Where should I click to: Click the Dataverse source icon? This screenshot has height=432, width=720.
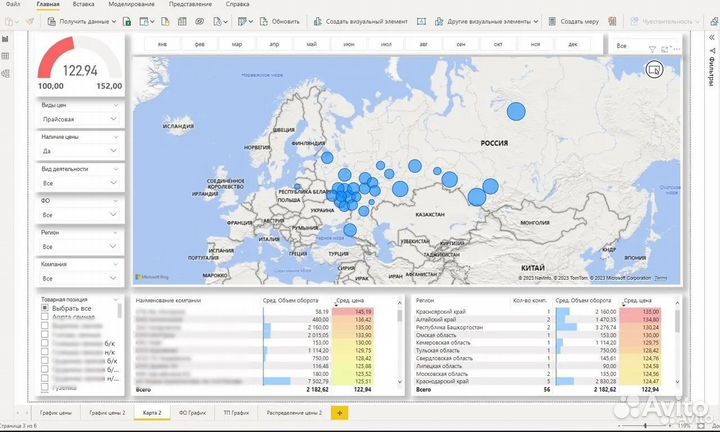point(199,22)
